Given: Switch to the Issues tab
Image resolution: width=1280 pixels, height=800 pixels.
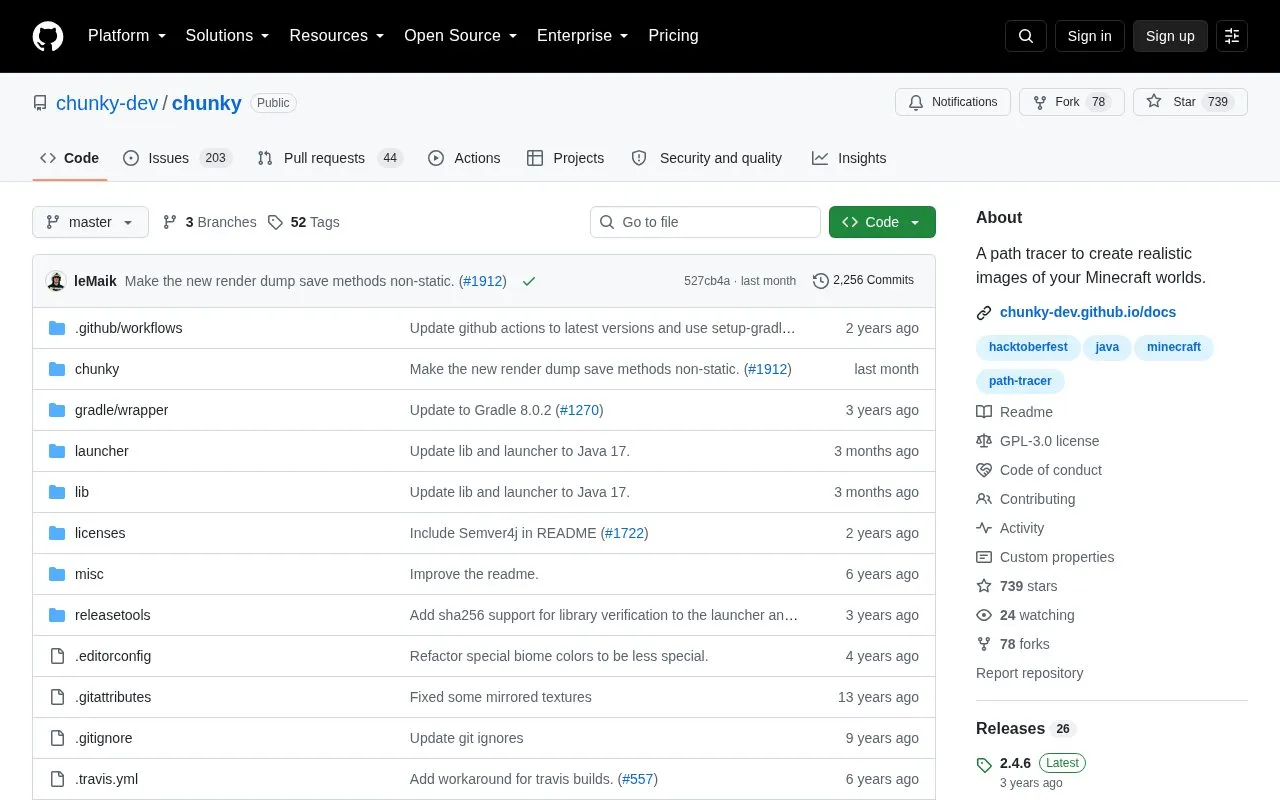Looking at the screenshot, I should (x=178, y=158).
